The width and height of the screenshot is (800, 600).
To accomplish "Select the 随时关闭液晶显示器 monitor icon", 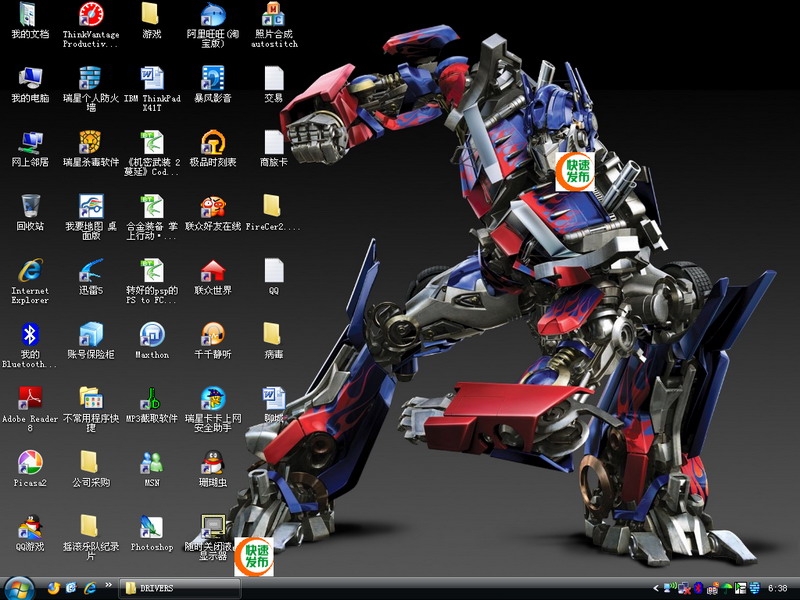I will point(213,538).
